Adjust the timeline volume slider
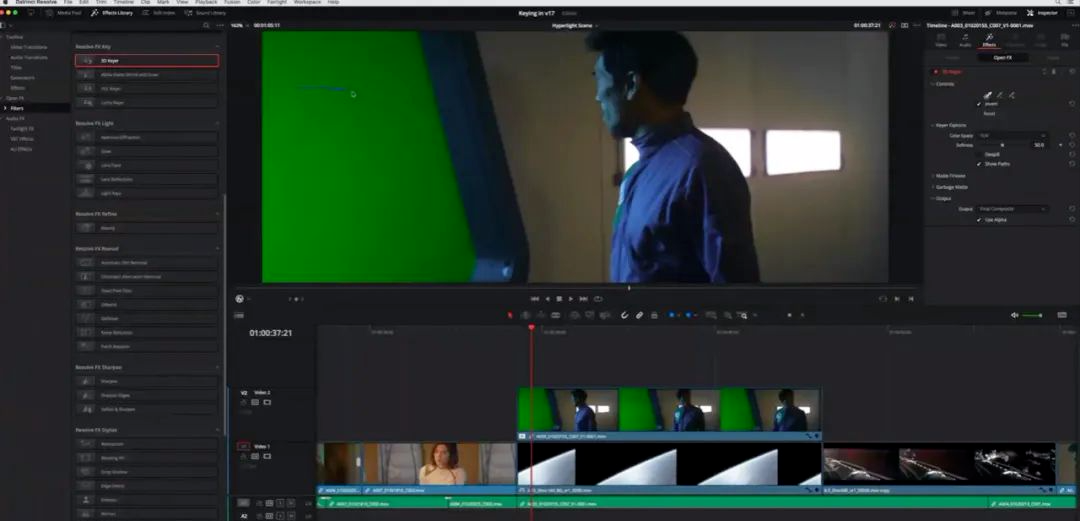1080x521 pixels. (1032, 315)
